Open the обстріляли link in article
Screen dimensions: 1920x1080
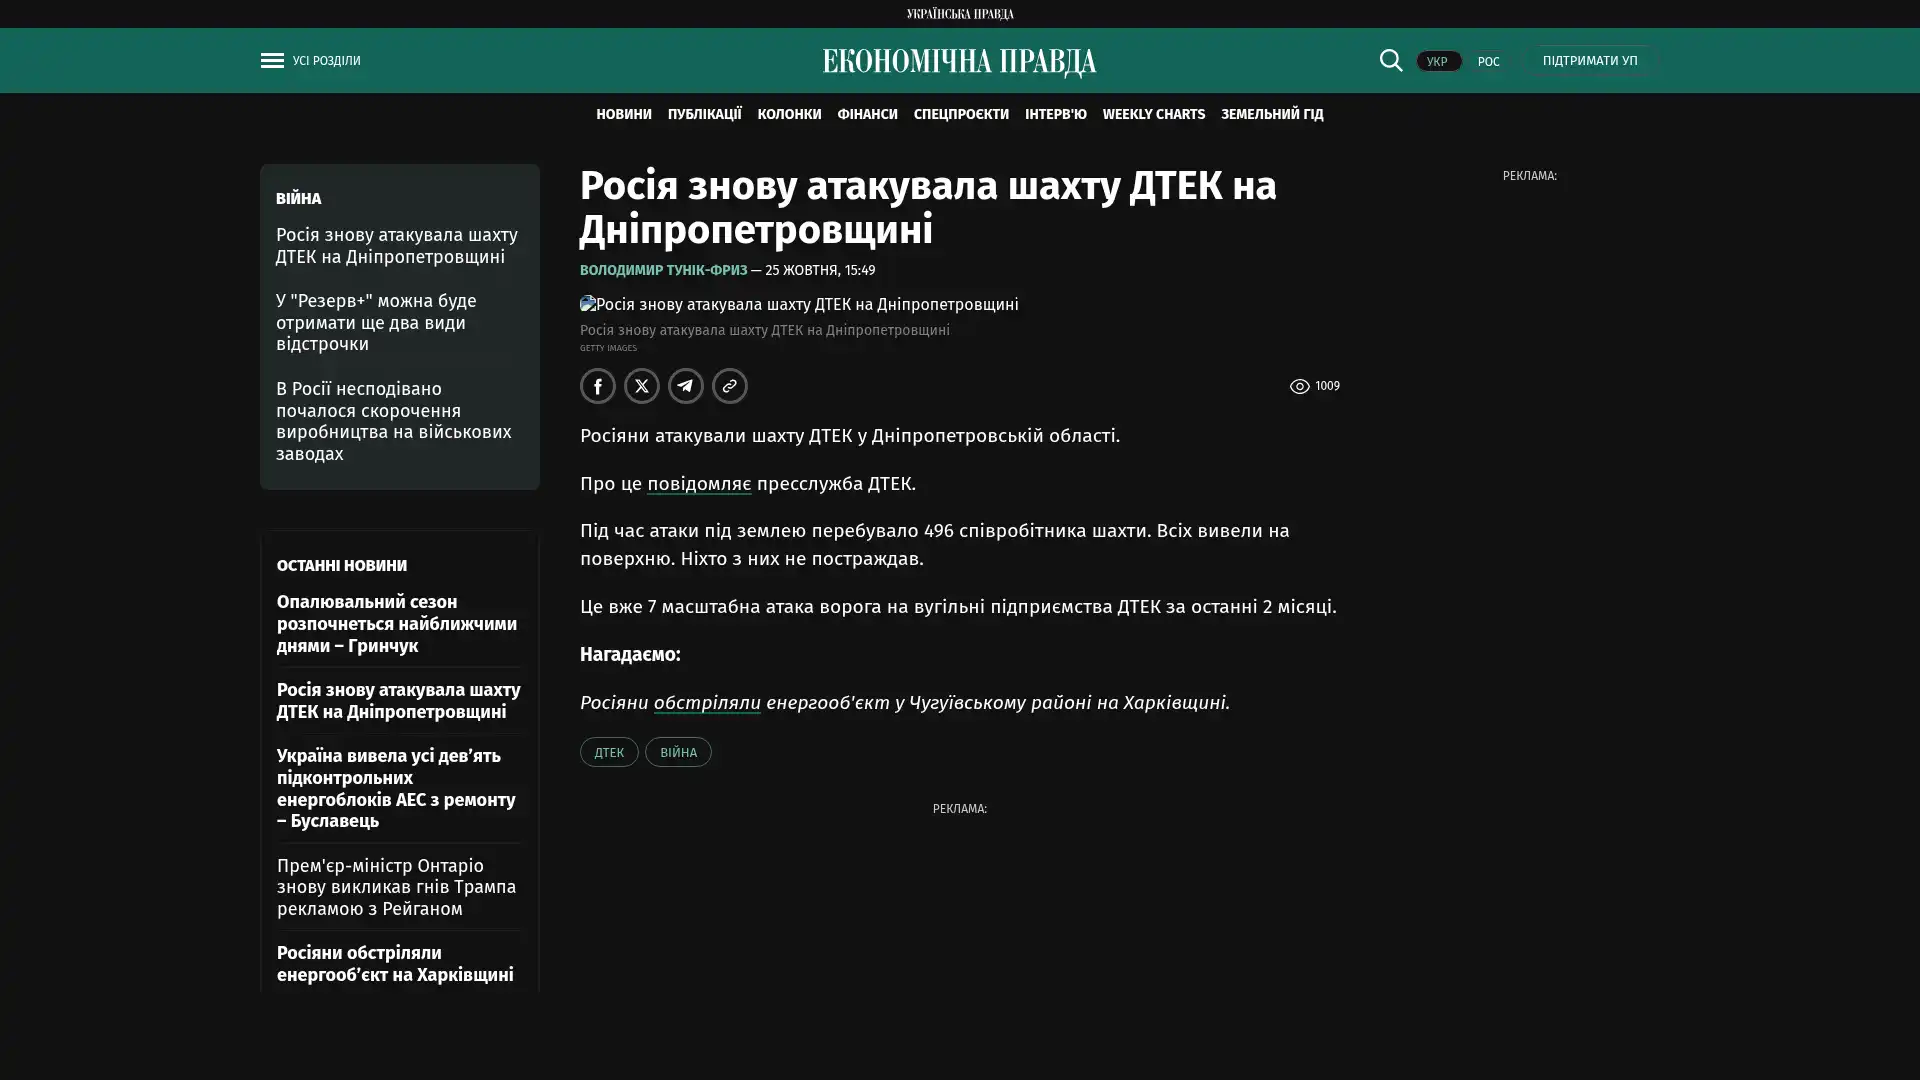pyautogui.click(x=707, y=702)
